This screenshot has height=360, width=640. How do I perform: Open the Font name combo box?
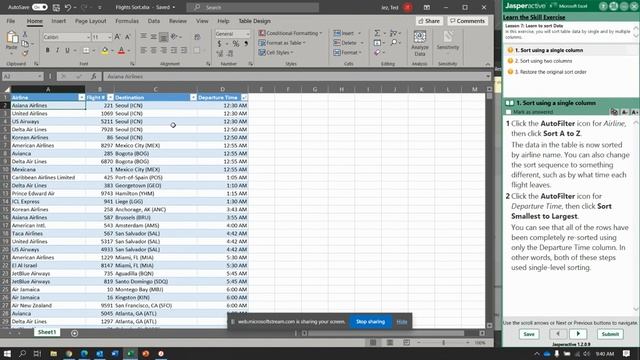point(66,37)
